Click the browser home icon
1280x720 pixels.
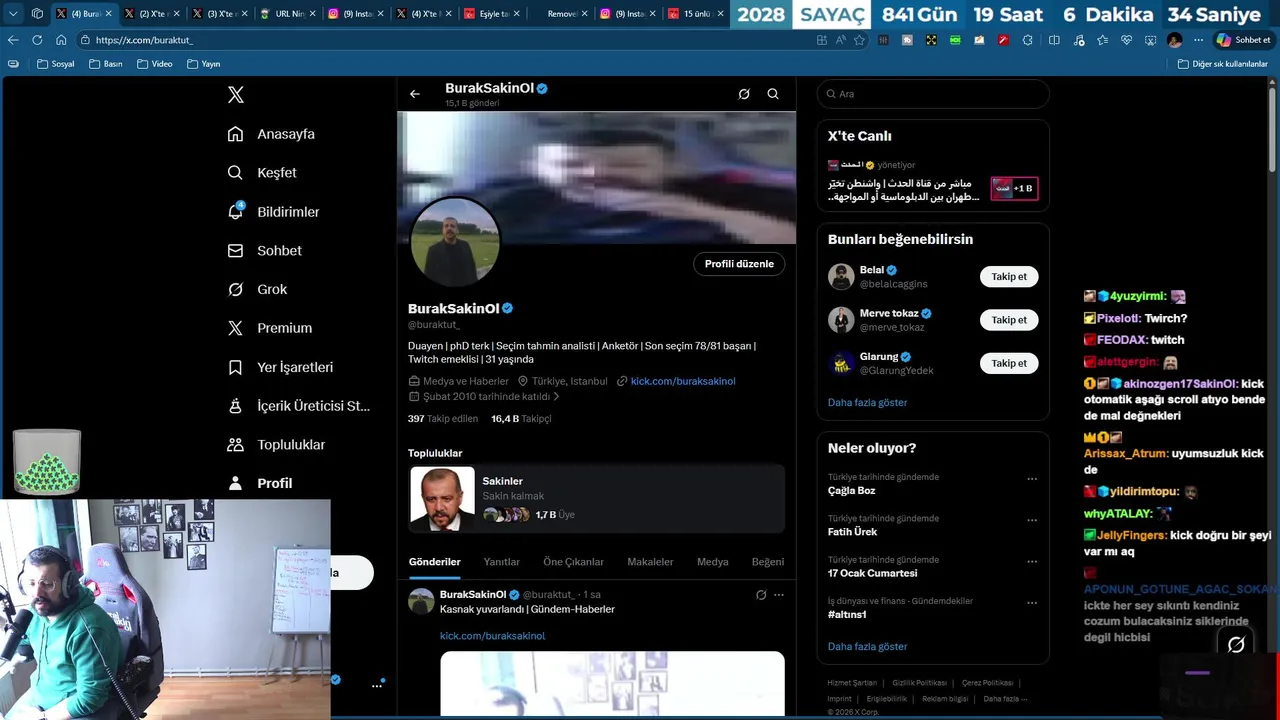61,40
